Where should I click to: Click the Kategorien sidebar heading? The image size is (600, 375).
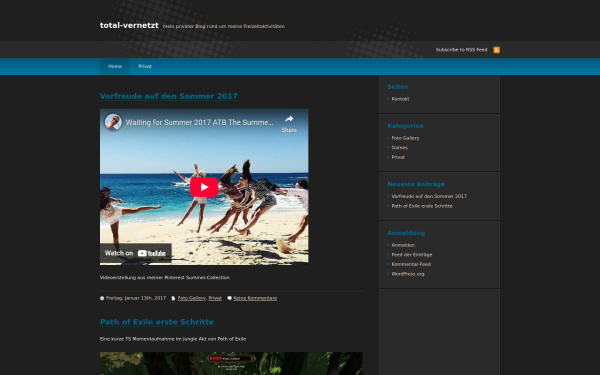(x=405, y=126)
